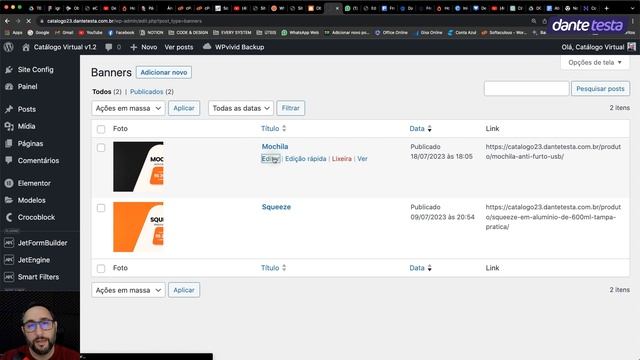Sort by Data in table footer
The image size is (640, 360).
click(420, 268)
